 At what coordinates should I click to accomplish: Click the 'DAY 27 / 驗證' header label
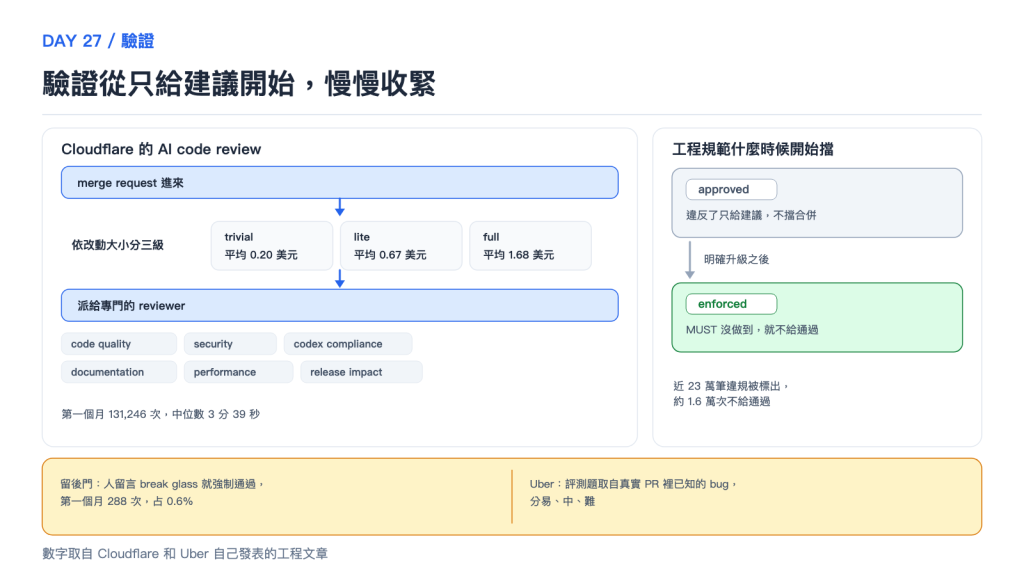click(x=98, y=41)
